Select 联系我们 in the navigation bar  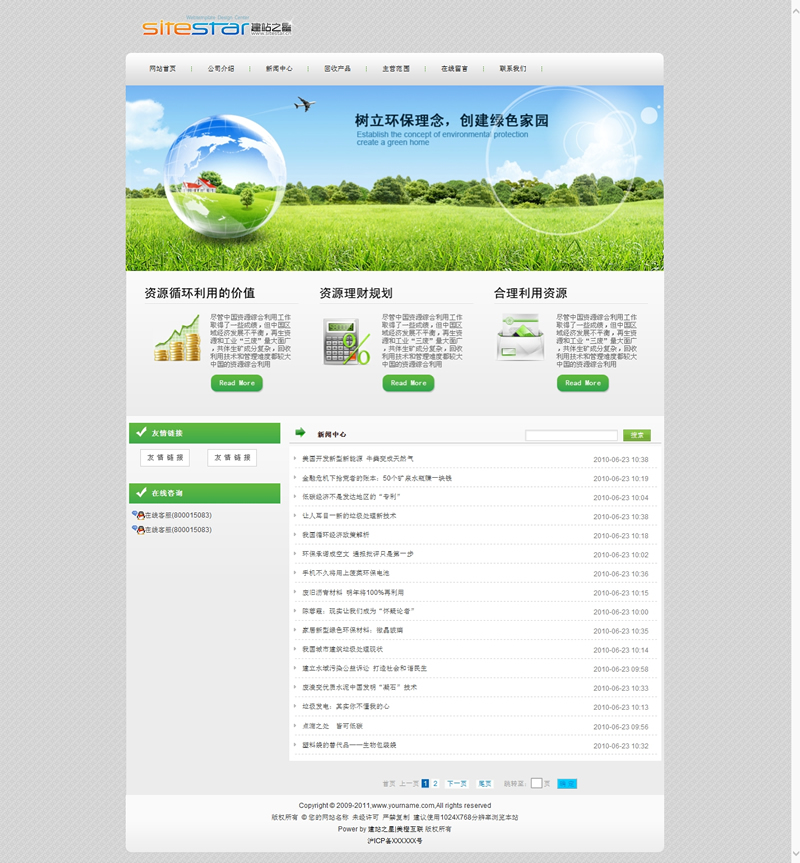513,69
